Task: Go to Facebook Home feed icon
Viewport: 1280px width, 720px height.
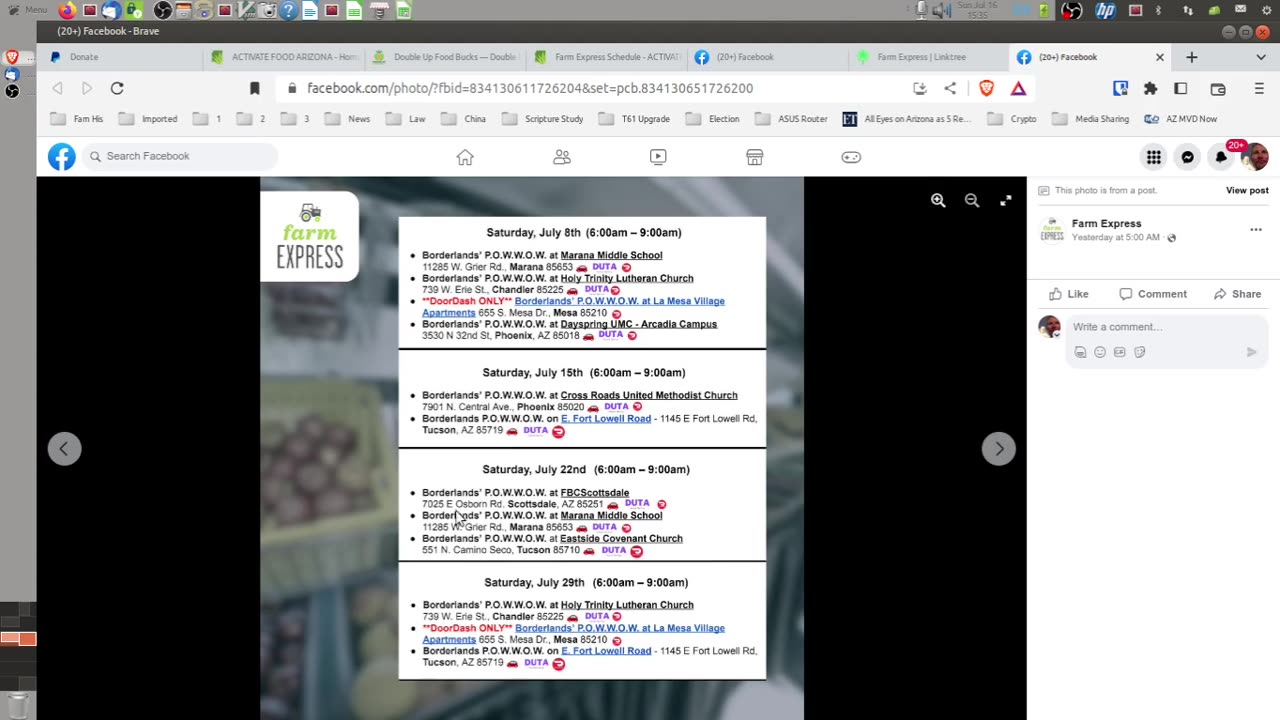Action: click(x=465, y=157)
